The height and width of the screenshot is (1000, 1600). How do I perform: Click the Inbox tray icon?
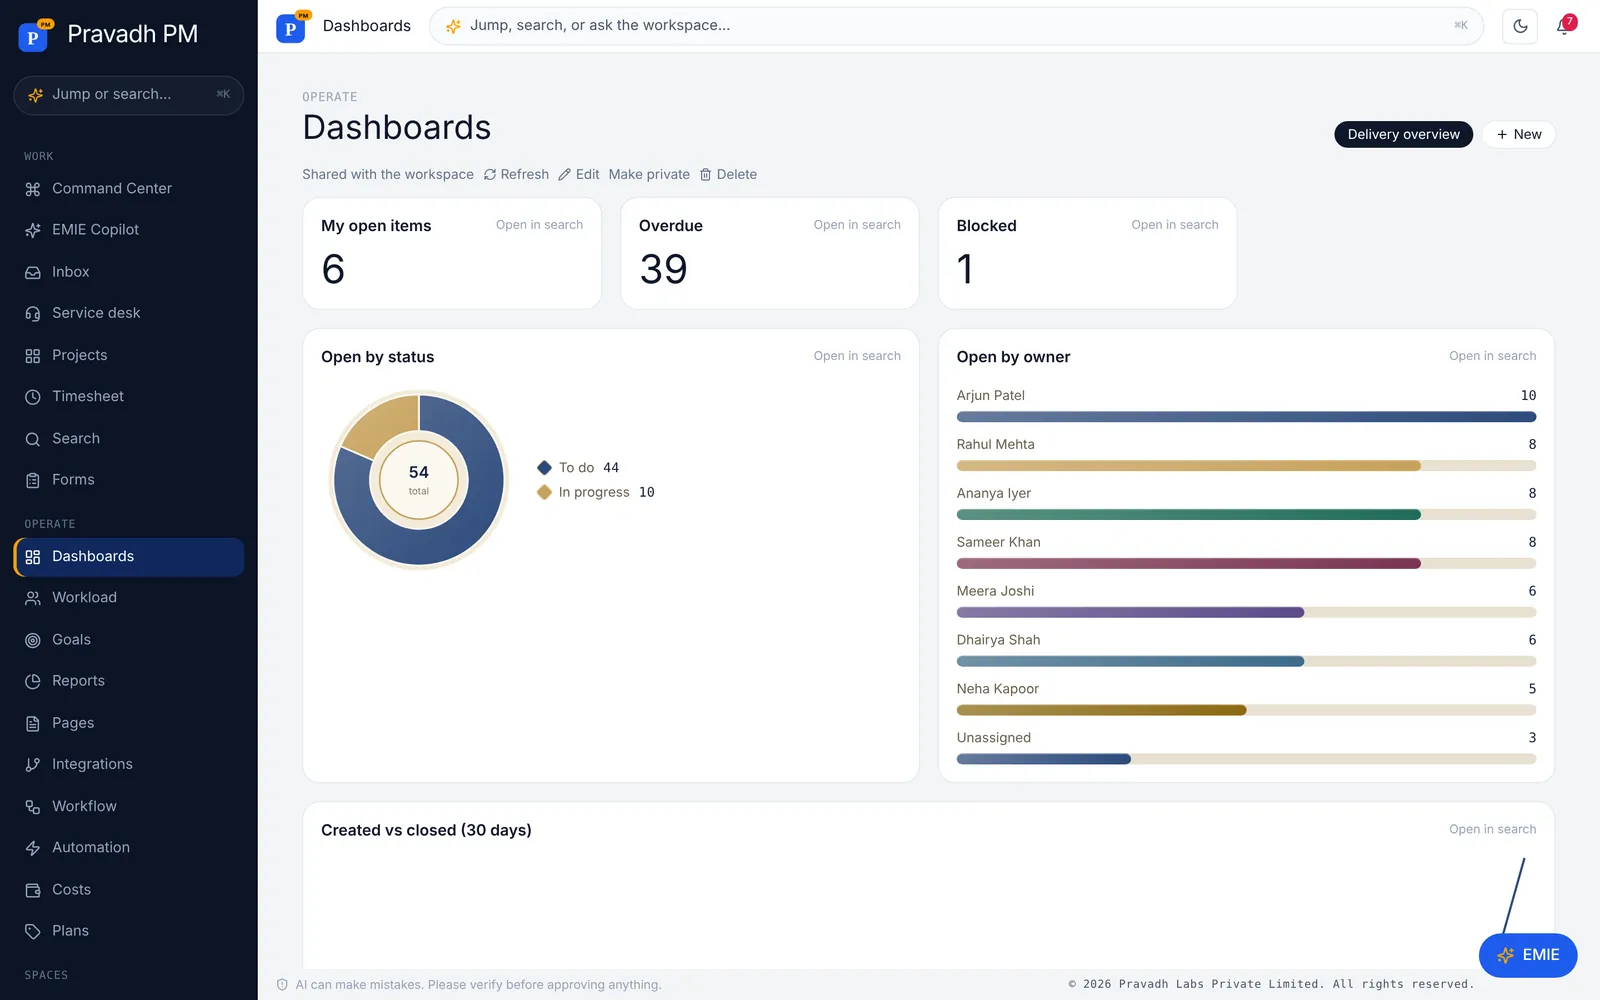[x=33, y=272]
